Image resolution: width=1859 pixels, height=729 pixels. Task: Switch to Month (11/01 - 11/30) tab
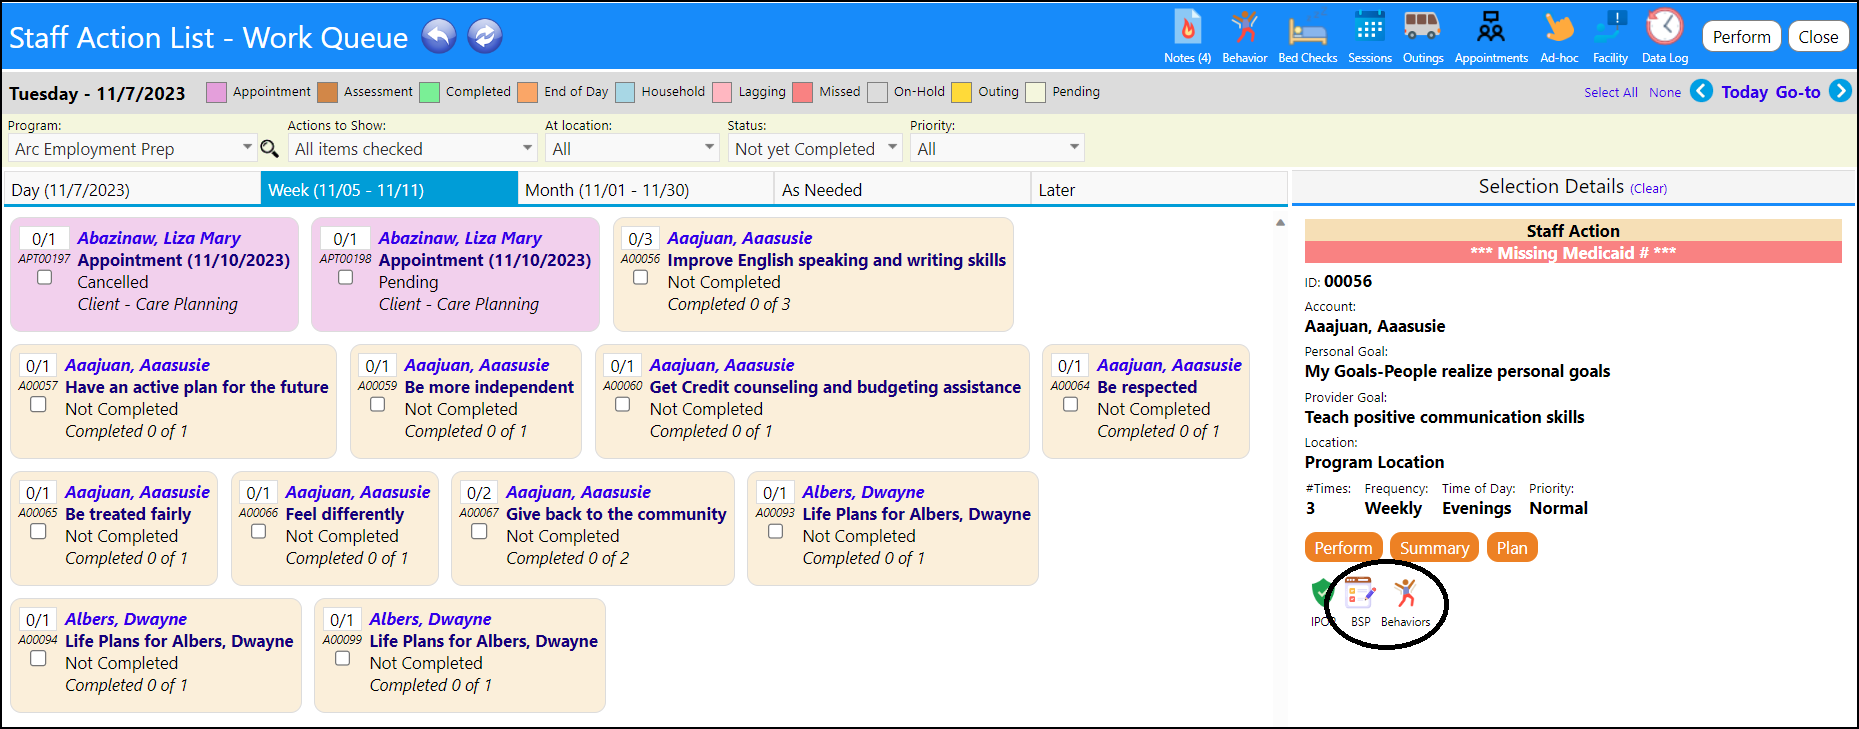coord(646,189)
